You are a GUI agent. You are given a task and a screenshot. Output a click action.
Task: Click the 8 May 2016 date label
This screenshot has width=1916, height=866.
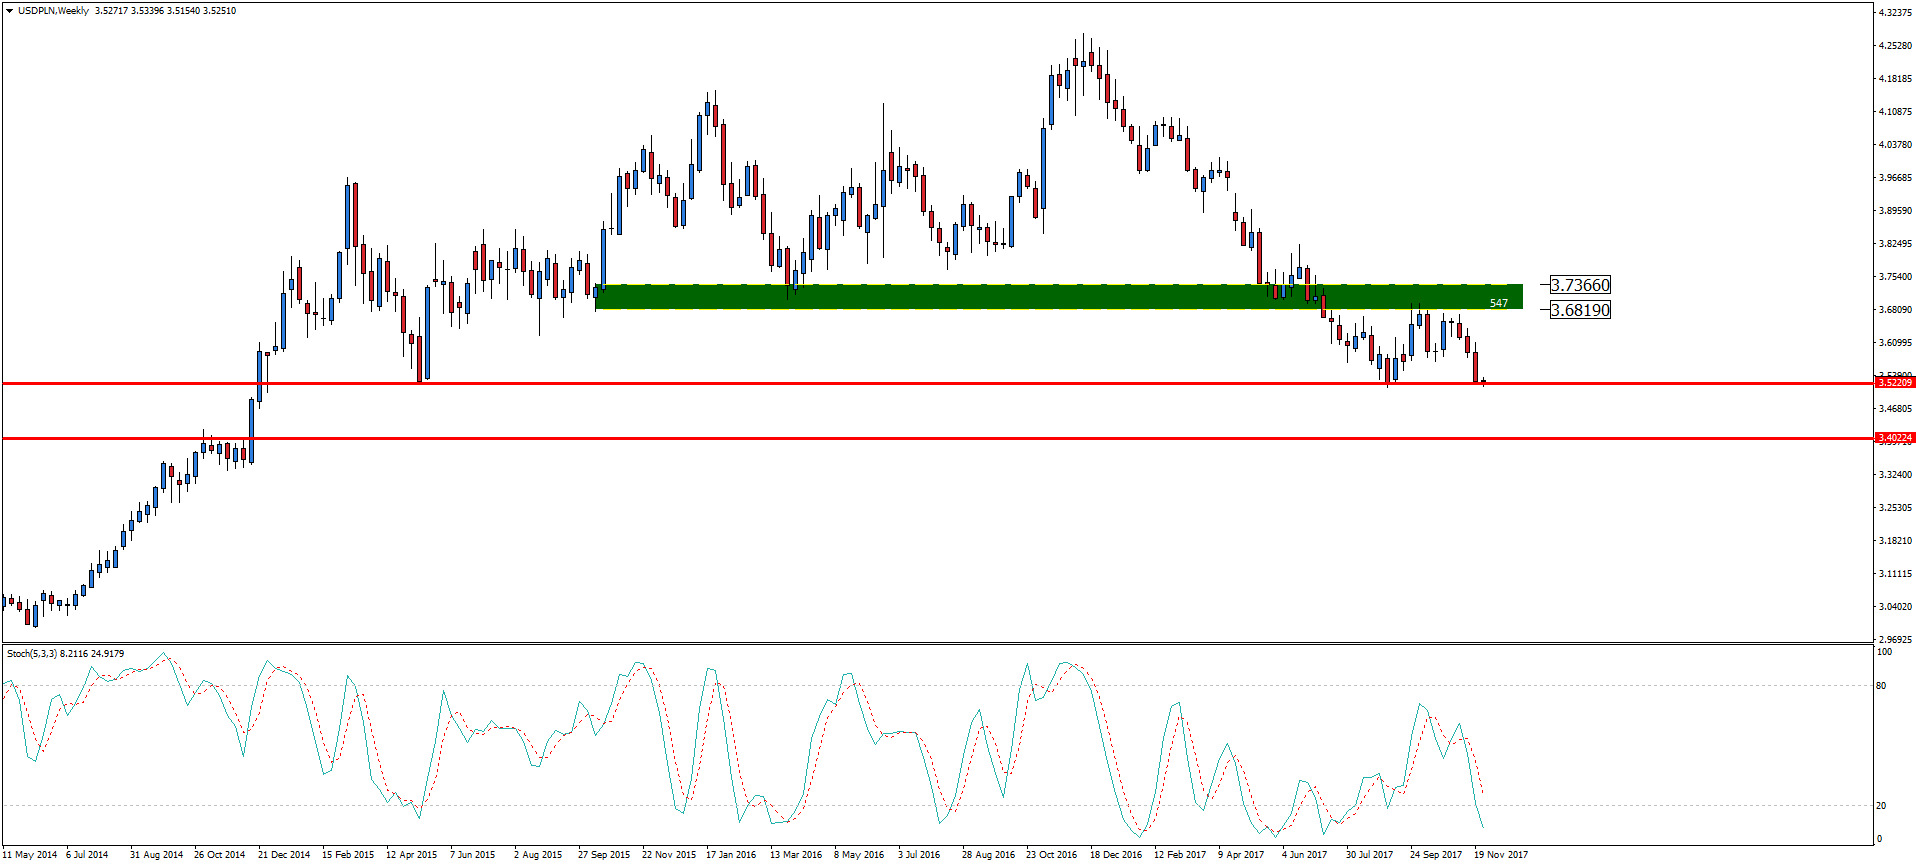[x=859, y=855]
